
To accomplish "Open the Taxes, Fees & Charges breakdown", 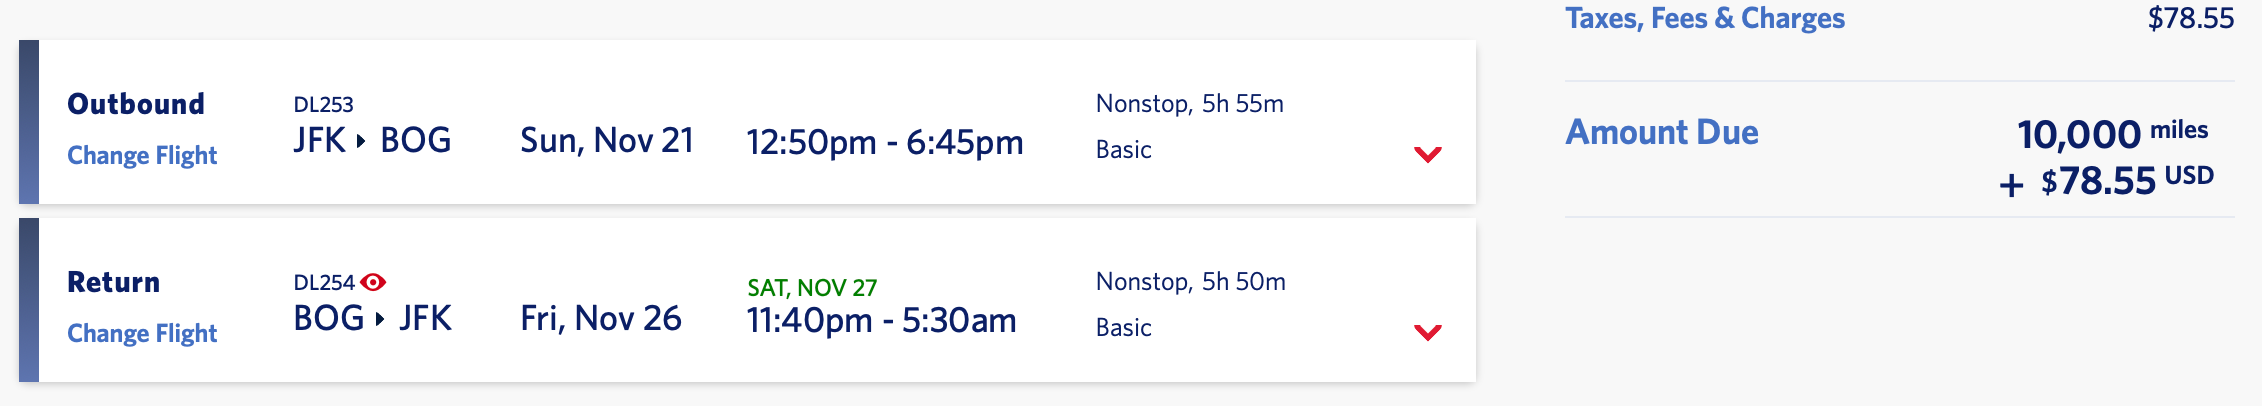I will pos(1705,18).
